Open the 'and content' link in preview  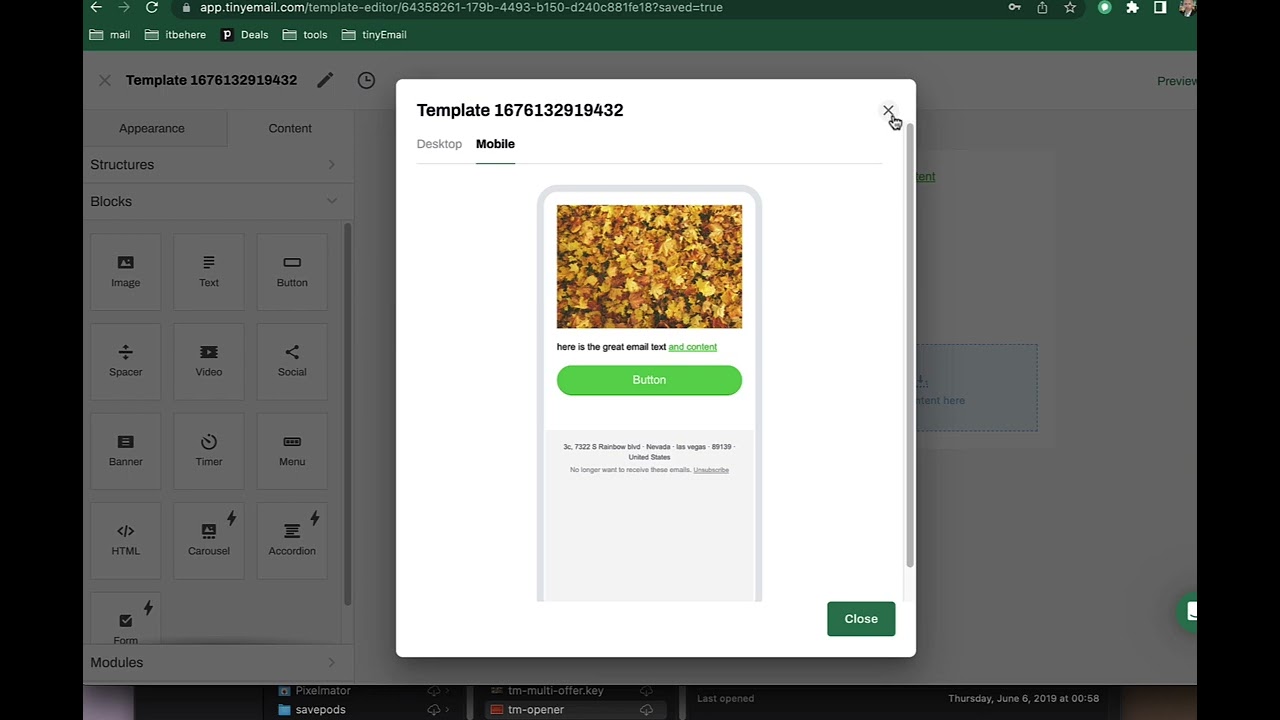tap(692, 347)
